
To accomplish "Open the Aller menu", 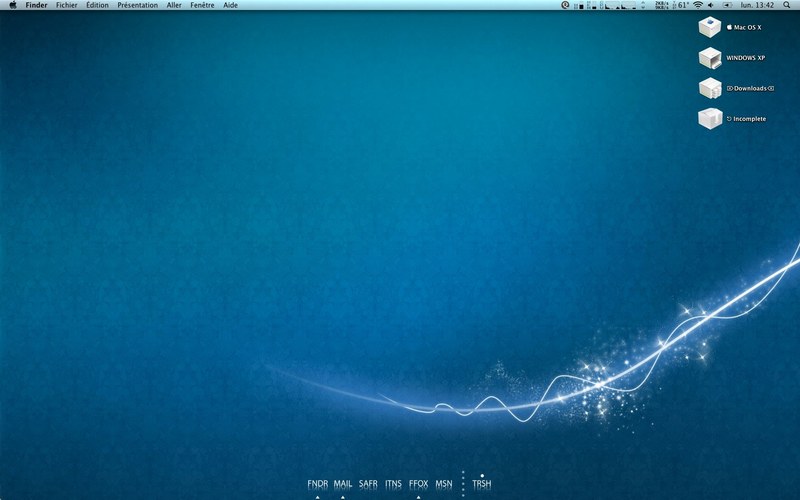I will (x=174, y=5).
